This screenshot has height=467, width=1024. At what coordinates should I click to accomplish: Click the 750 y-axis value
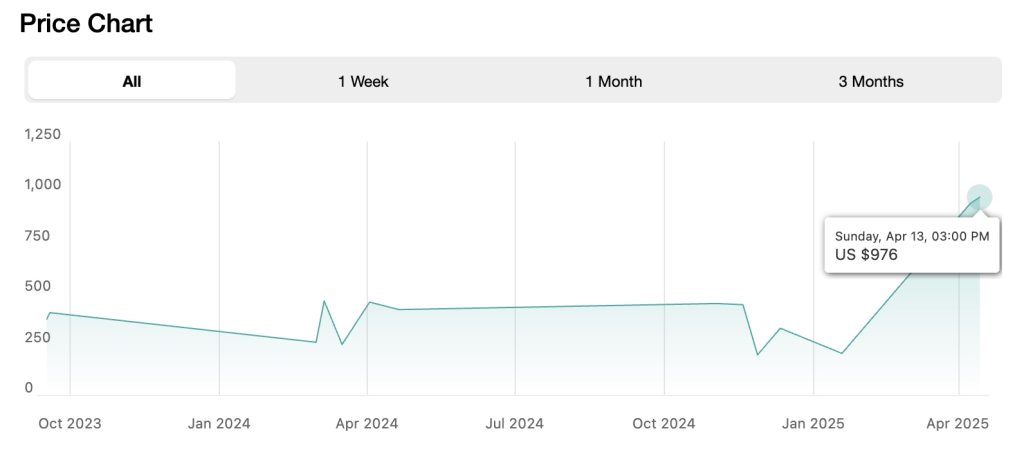pyautogui.click(x=35, y=236)
